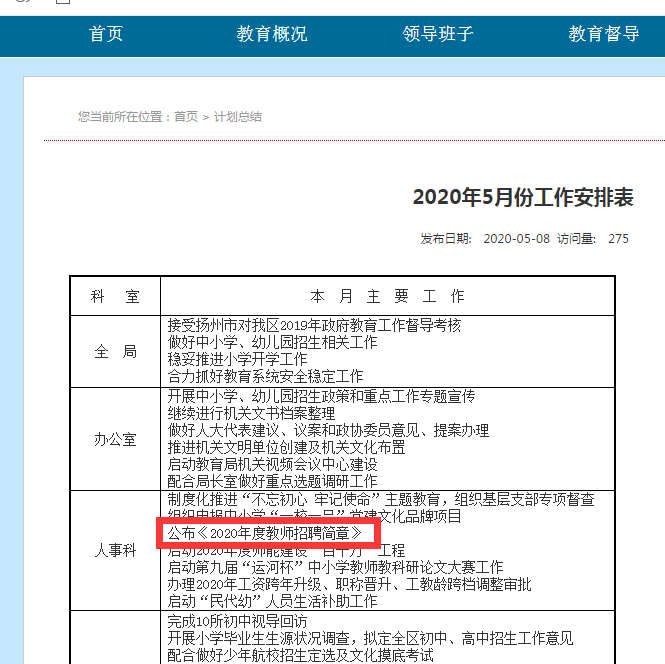Click the 合力抓好教育系统安全稳定工作 line
The image size is (665, 664).
(x=265, y=376)
